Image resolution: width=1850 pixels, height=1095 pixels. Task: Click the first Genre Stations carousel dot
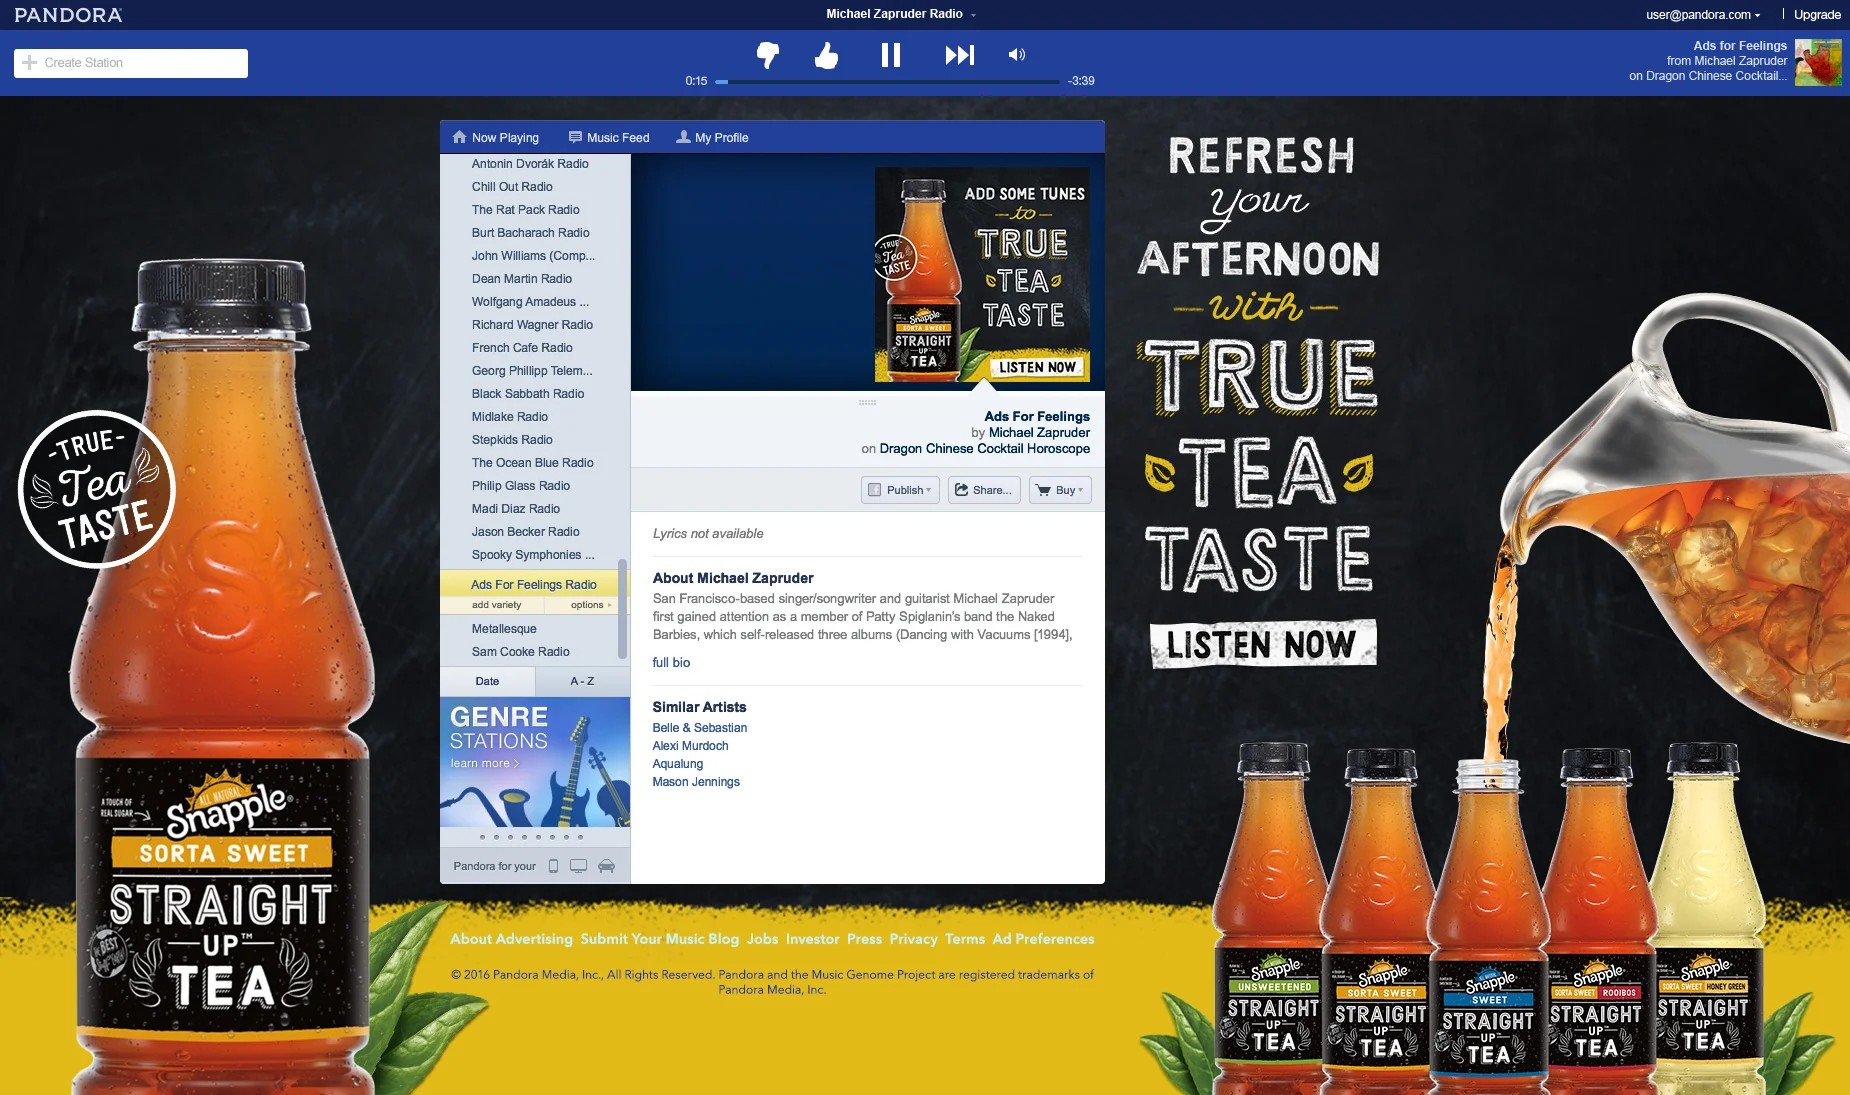(x=482, y=837)
